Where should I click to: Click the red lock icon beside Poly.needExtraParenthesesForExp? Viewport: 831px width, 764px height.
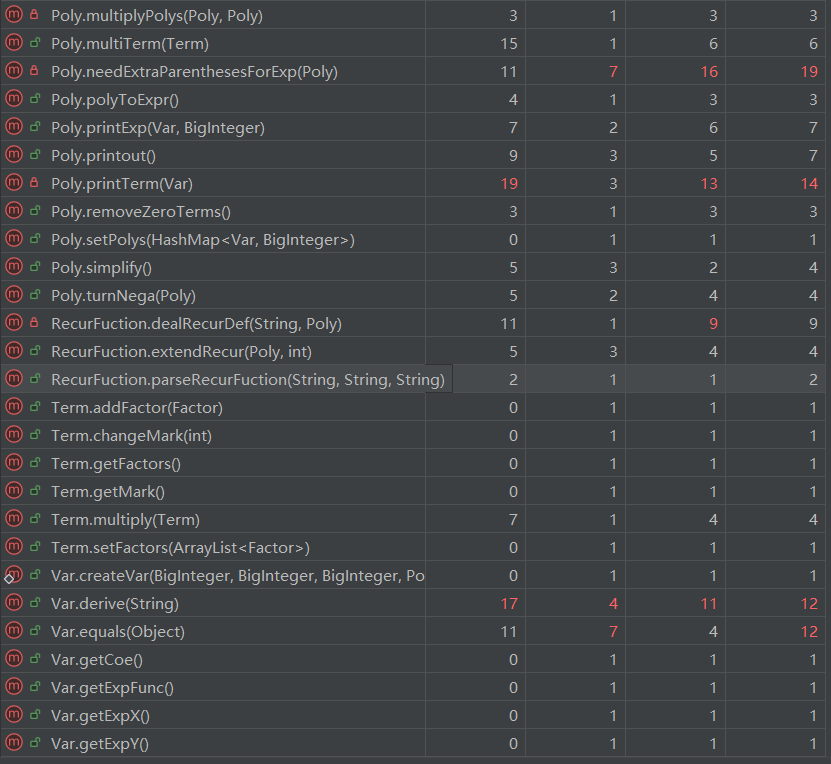(34, 70)
